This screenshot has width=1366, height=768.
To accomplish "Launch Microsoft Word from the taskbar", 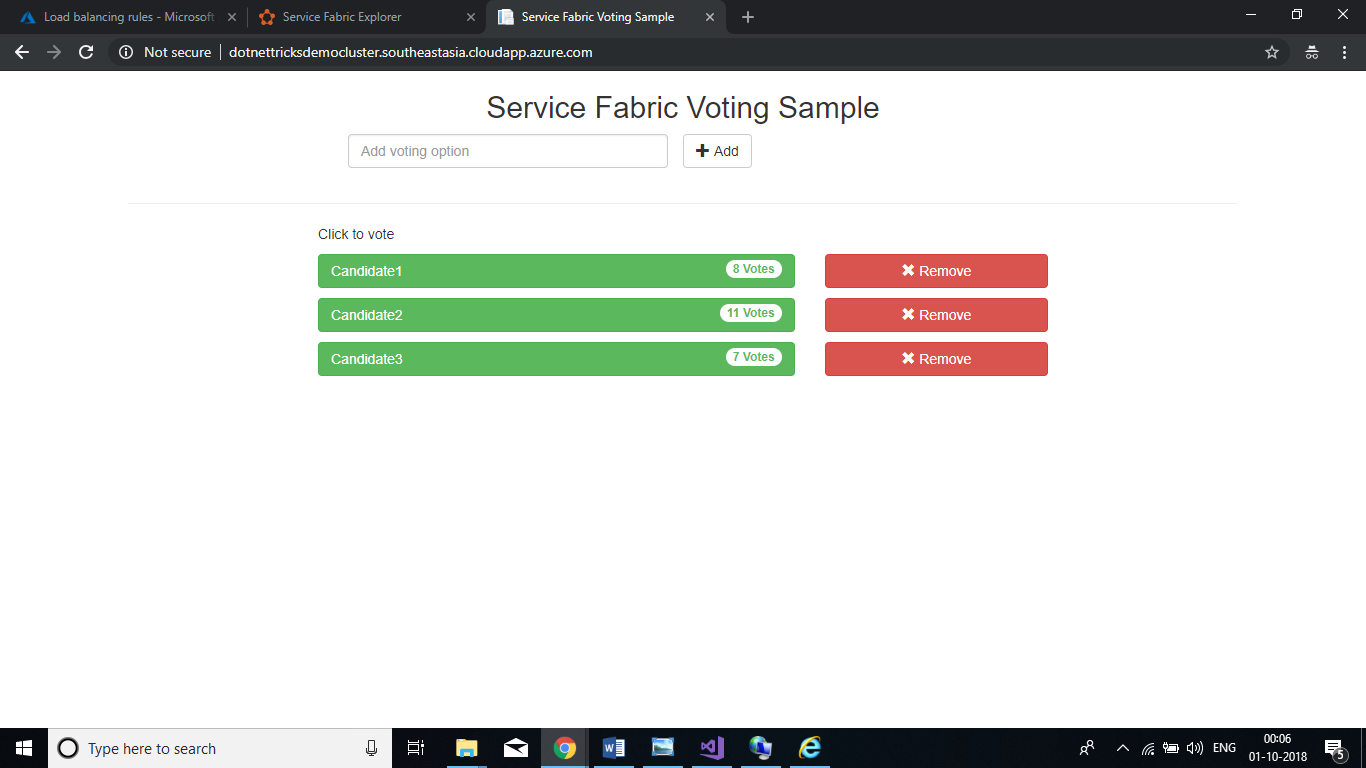I will point(614,748).
